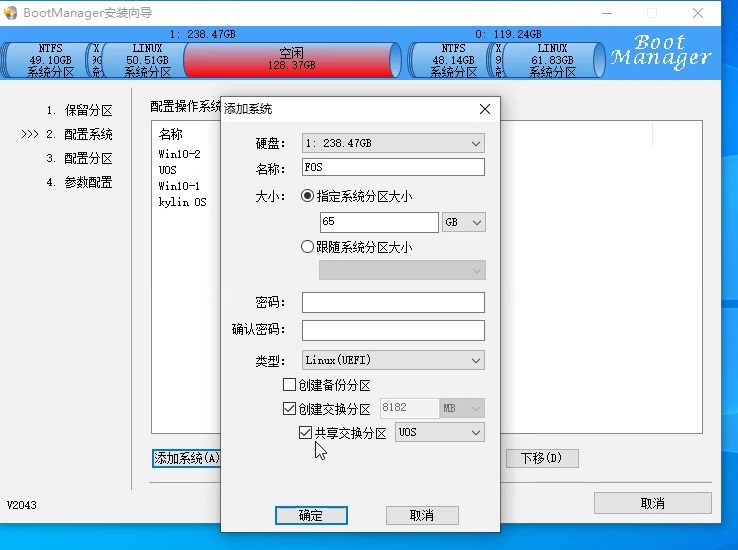Click the 密码 password field
738x550 pixels.
click(x=393, y=303)
